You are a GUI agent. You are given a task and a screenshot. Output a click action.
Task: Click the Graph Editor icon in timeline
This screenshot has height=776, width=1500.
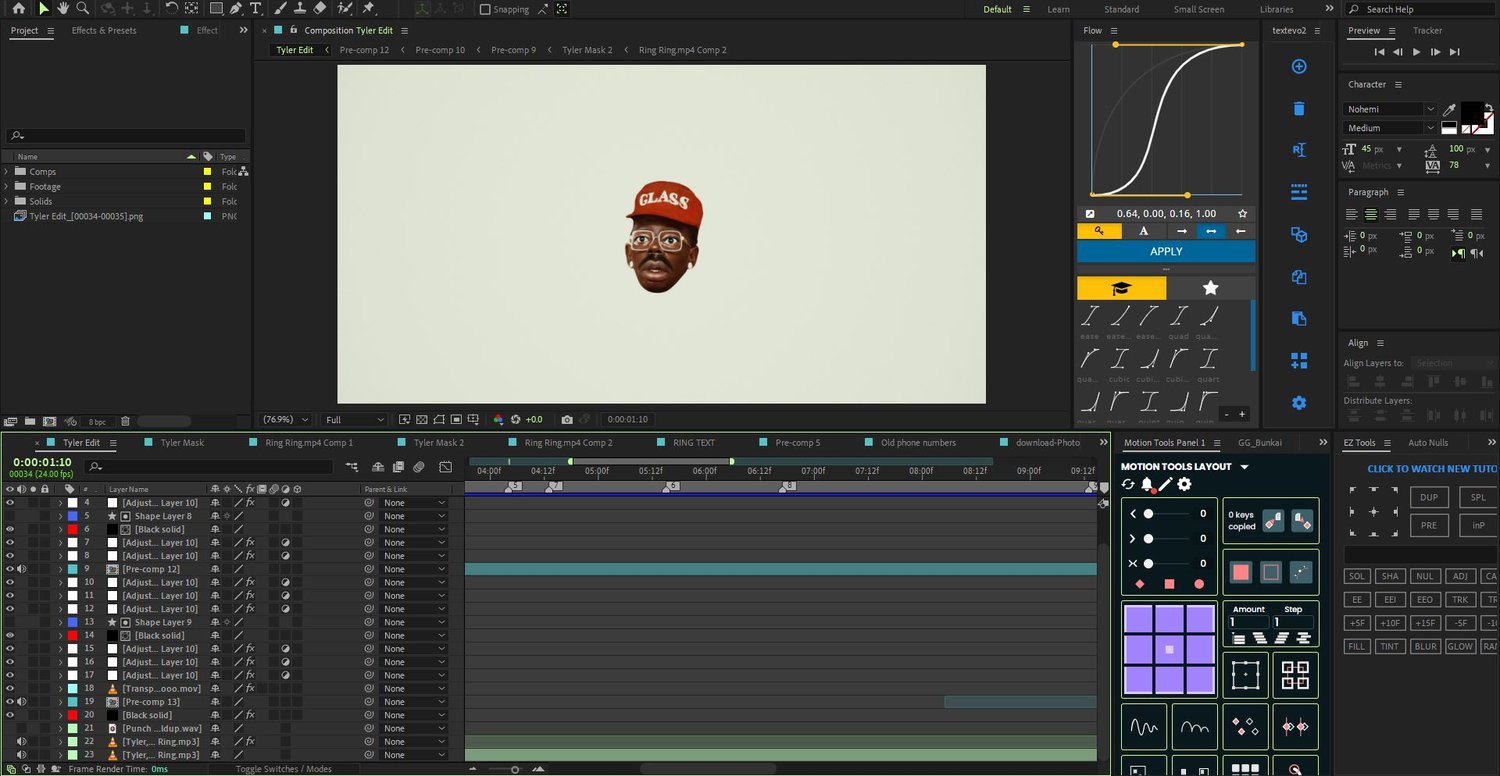[x=445, y=467]
